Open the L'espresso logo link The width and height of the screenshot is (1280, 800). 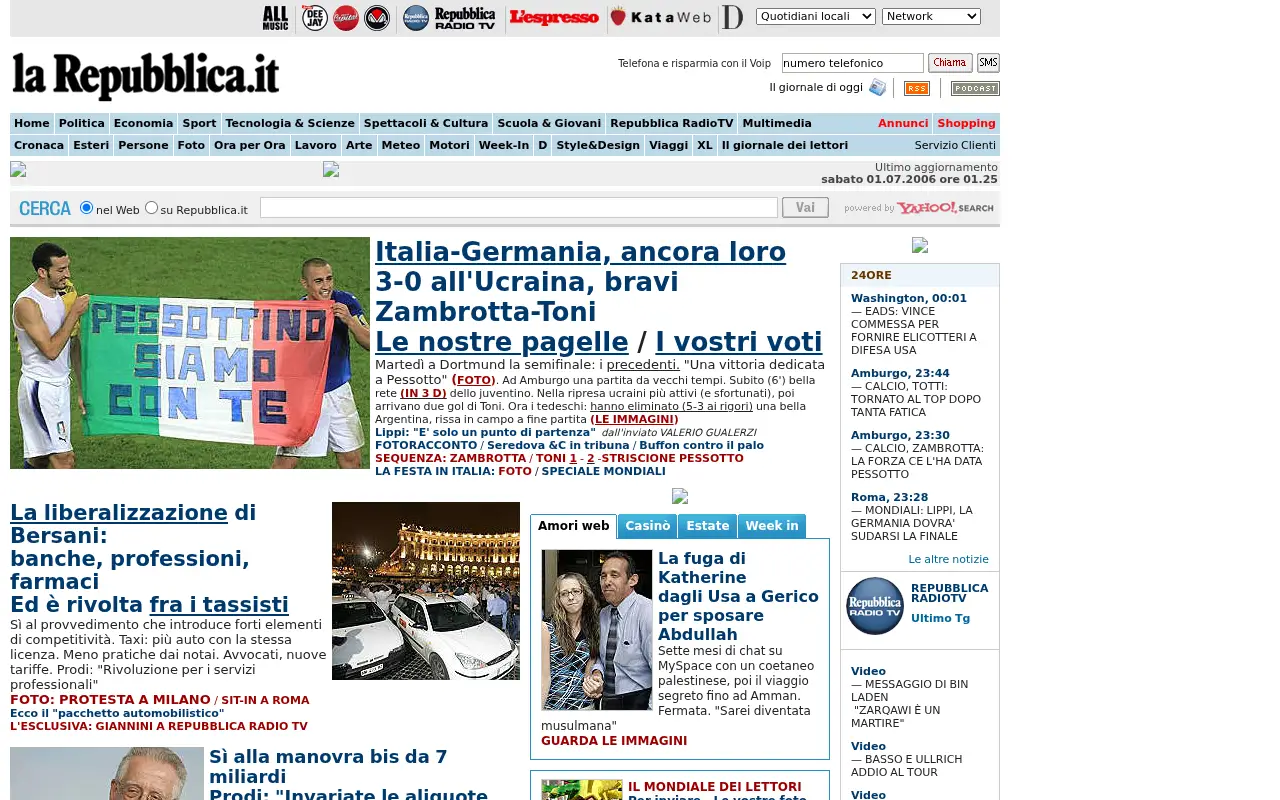pos(554,17)
